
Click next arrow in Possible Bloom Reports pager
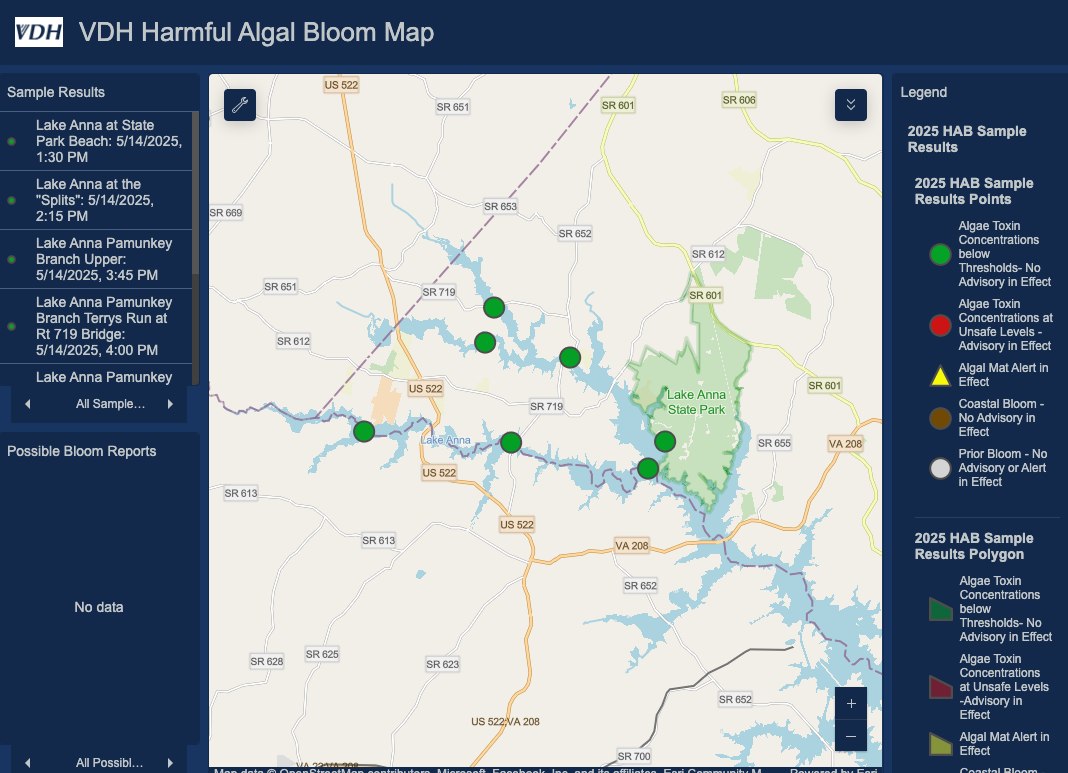(170, 763)
